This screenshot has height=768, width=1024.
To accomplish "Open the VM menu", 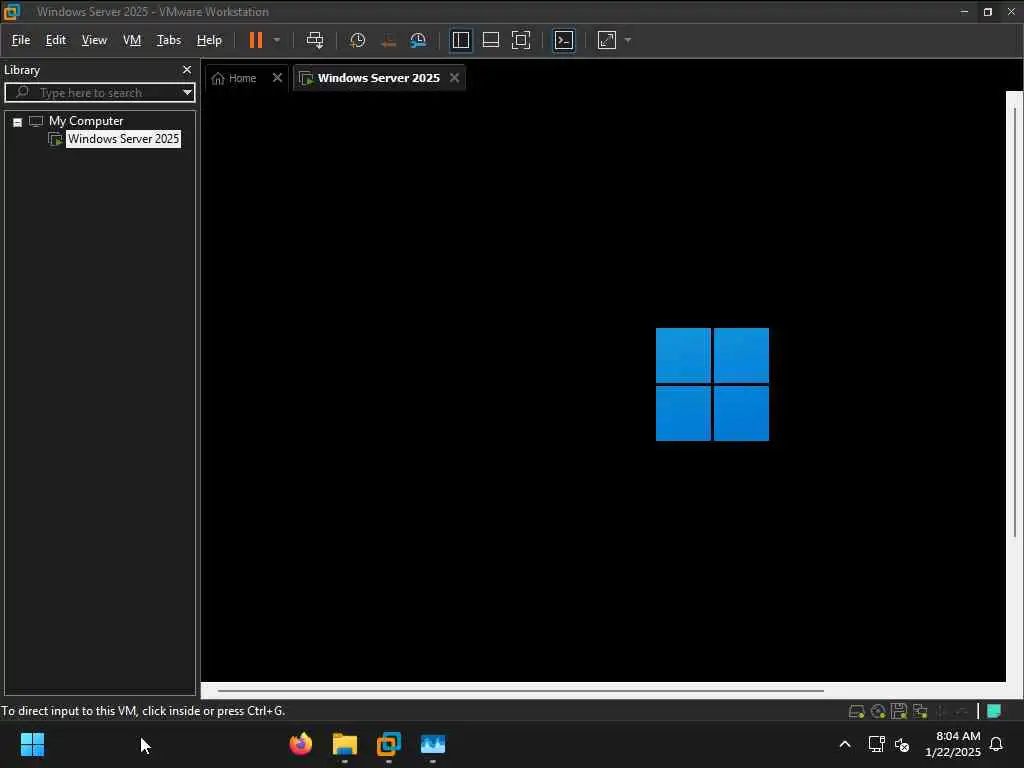I will [132, 40].
